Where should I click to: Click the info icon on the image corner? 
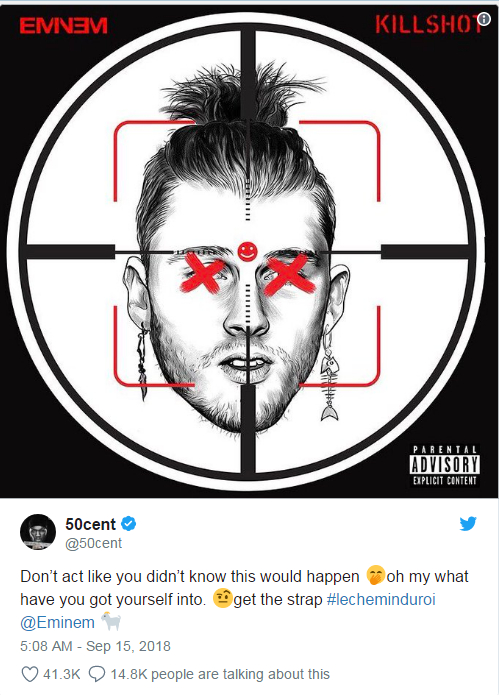click(x=484, y=19)
